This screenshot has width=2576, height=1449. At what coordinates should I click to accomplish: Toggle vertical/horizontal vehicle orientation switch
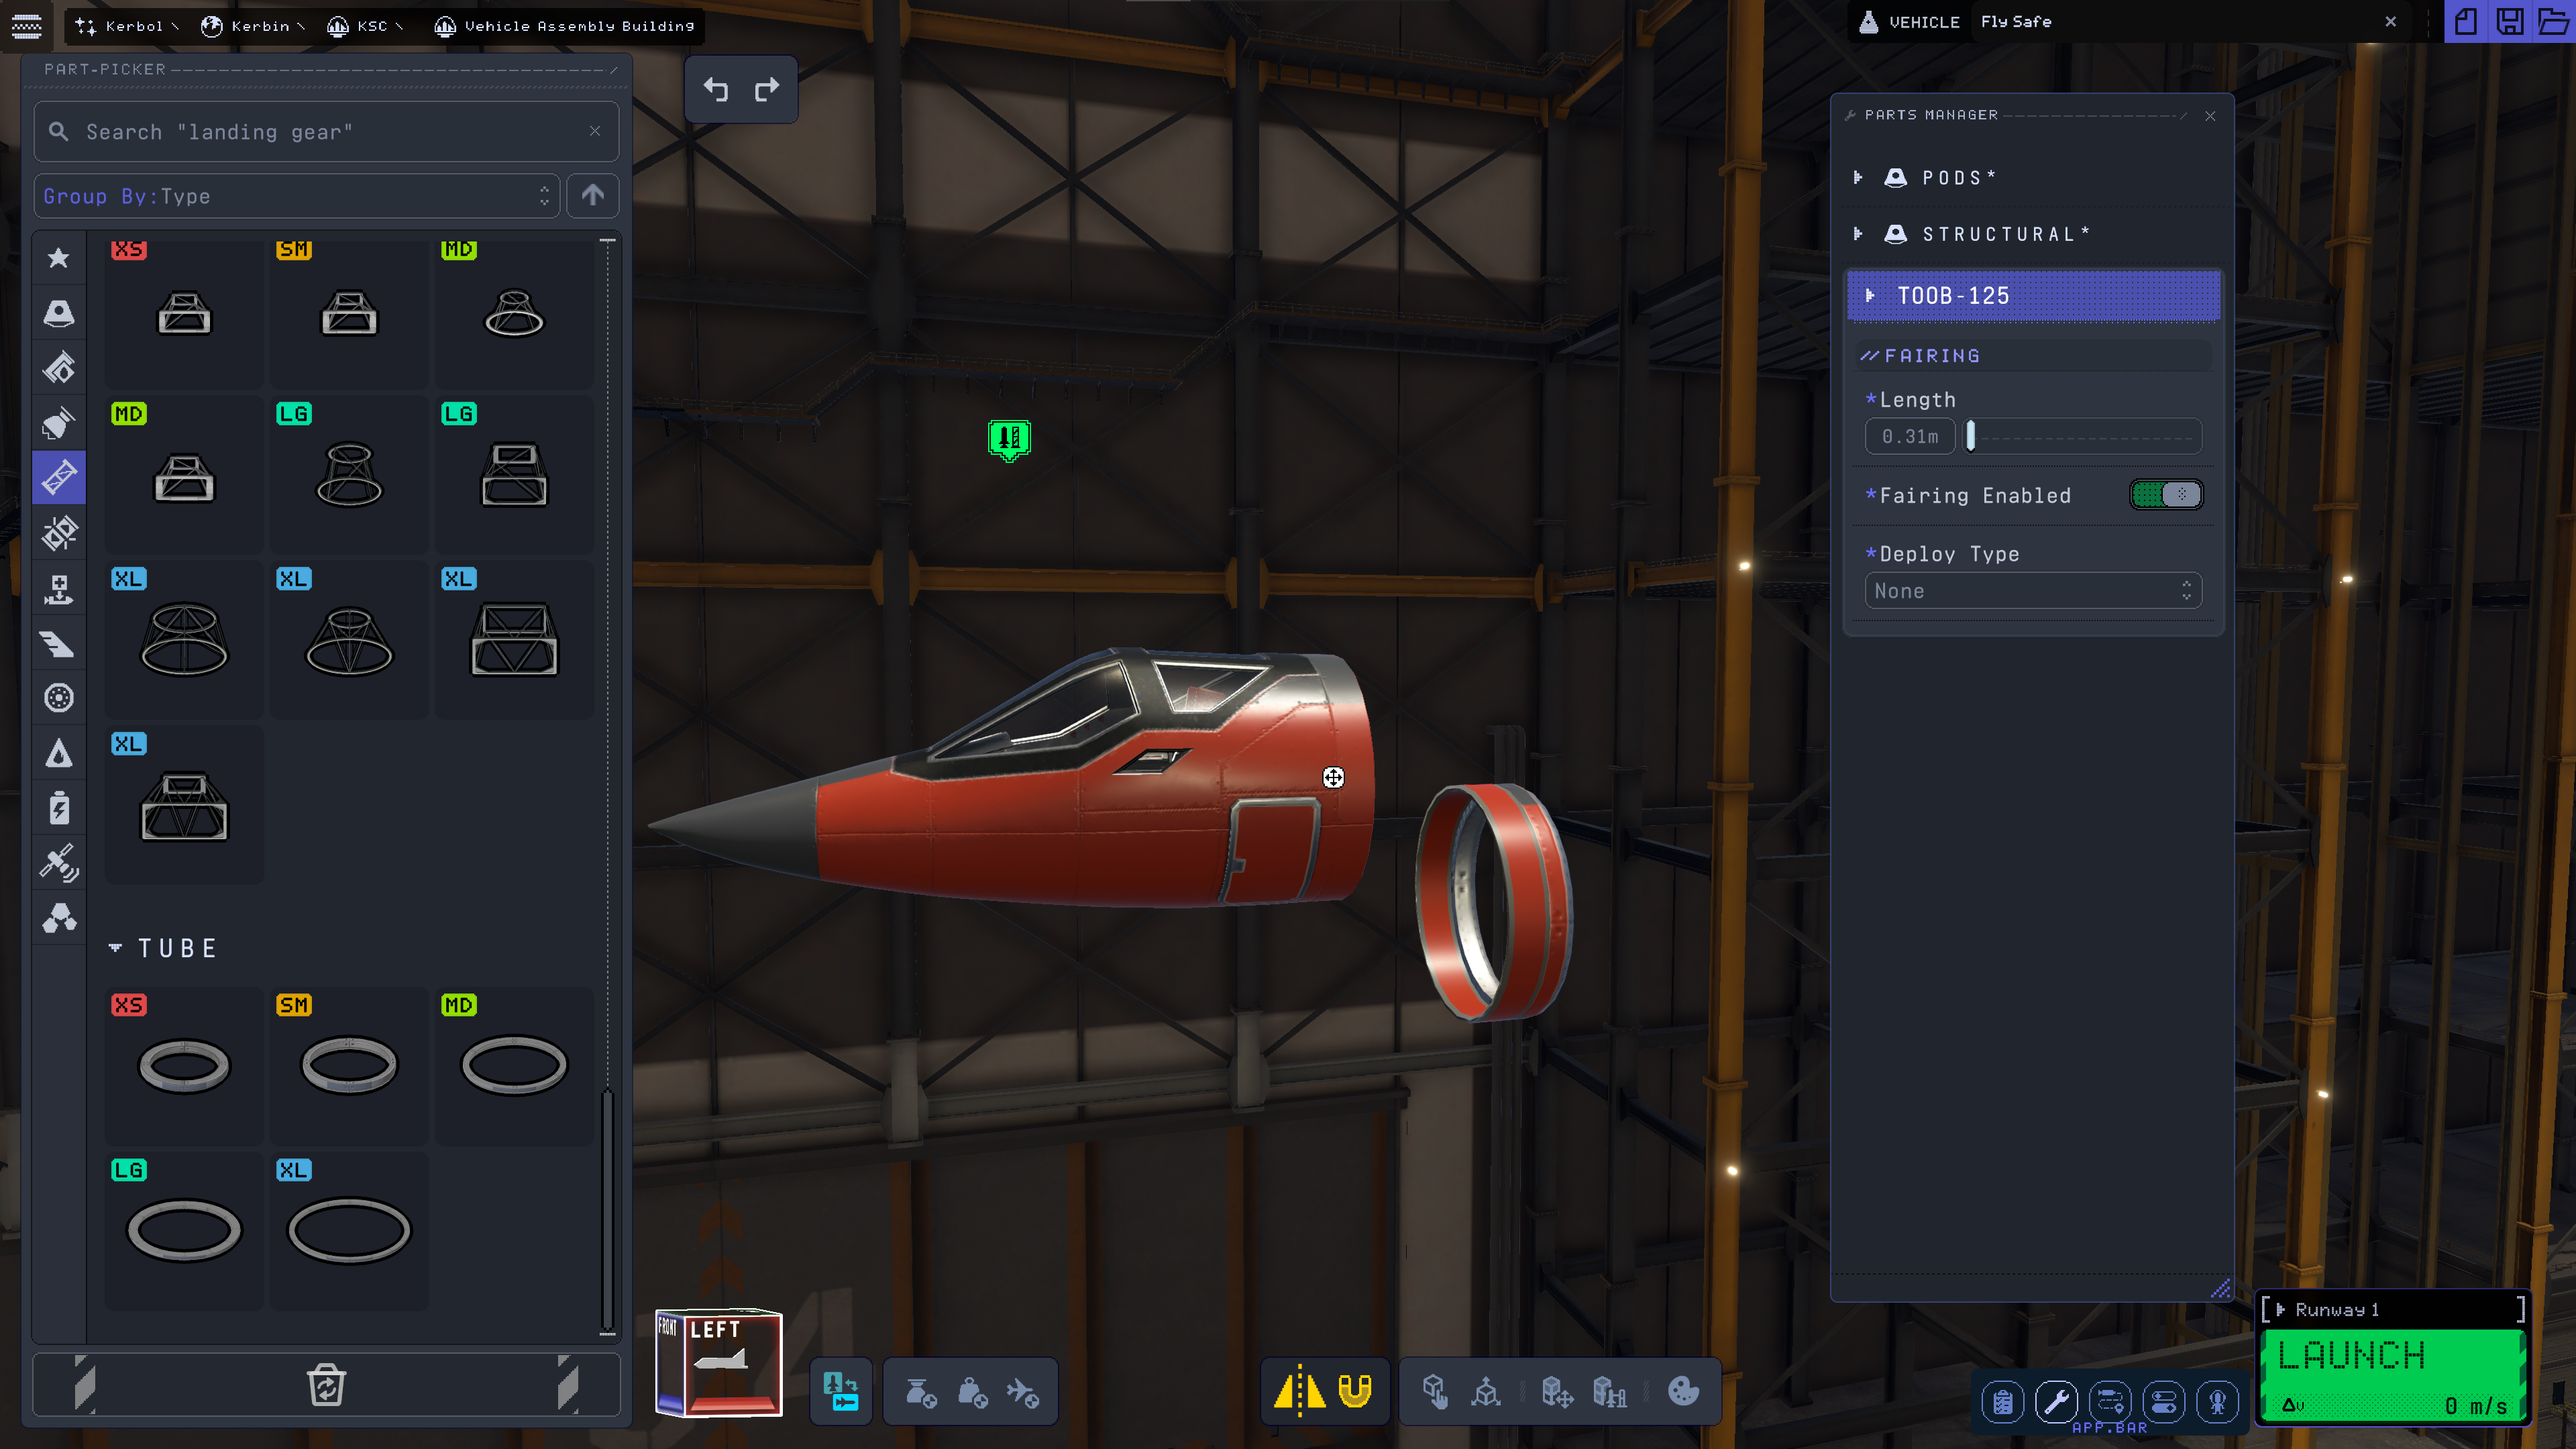coord(841,1392)
